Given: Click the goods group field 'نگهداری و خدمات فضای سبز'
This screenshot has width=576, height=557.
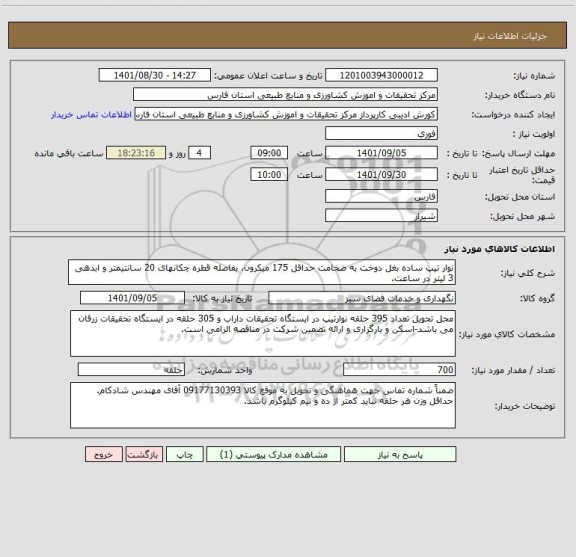Looking at the screenshot, I should tap(362, 298).
